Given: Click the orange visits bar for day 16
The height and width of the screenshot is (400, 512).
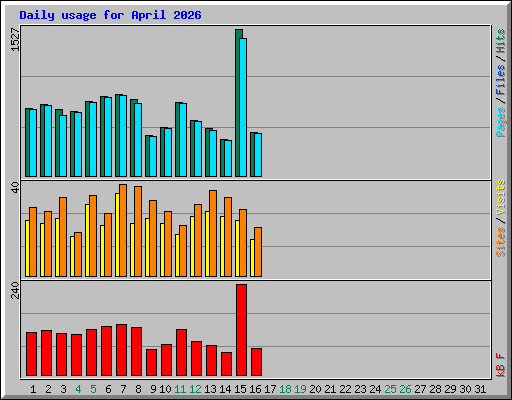Looking at the screenshot, I should coord(258,252).
